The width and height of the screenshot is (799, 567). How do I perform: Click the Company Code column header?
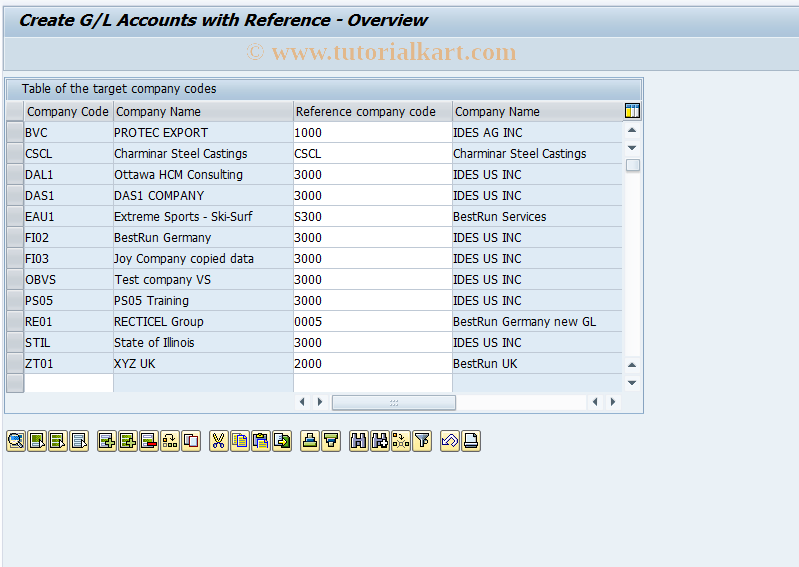(x=68, y=111)
